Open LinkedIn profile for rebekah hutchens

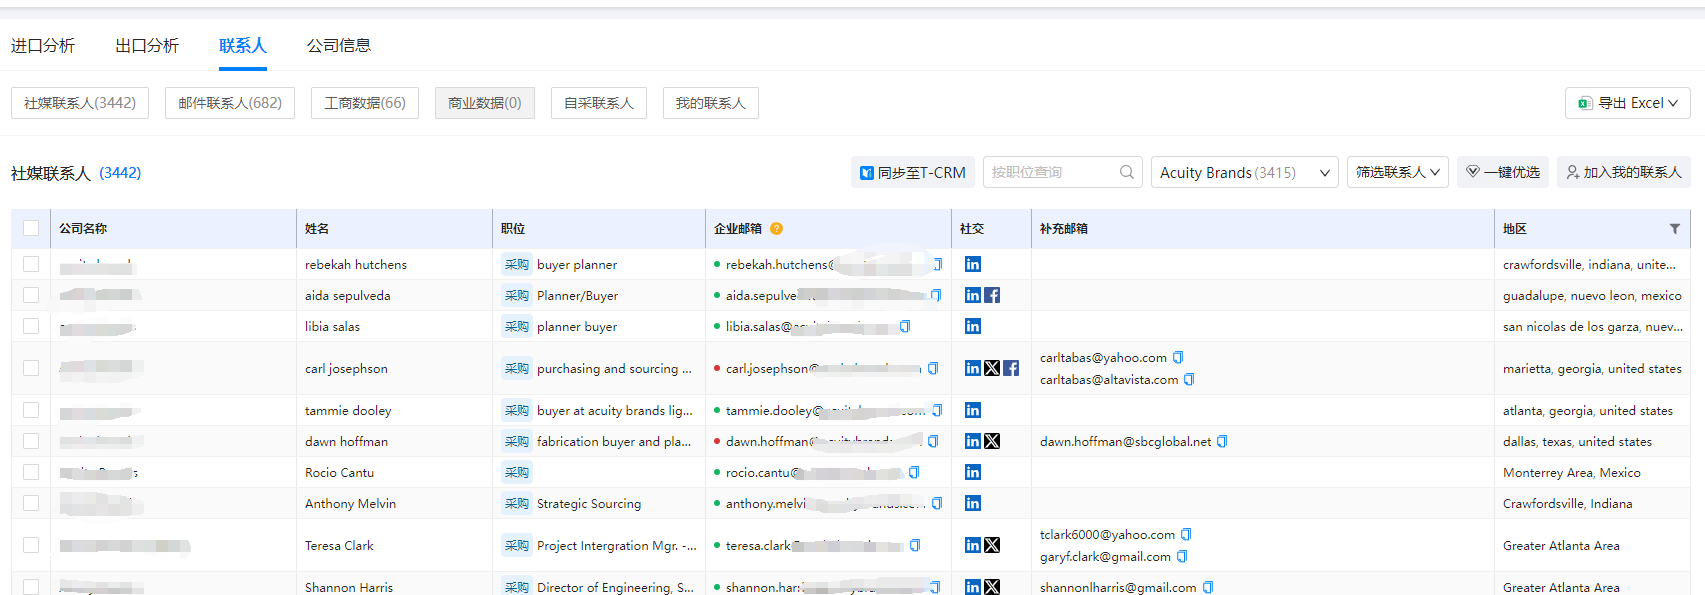[x=972, y=264]
